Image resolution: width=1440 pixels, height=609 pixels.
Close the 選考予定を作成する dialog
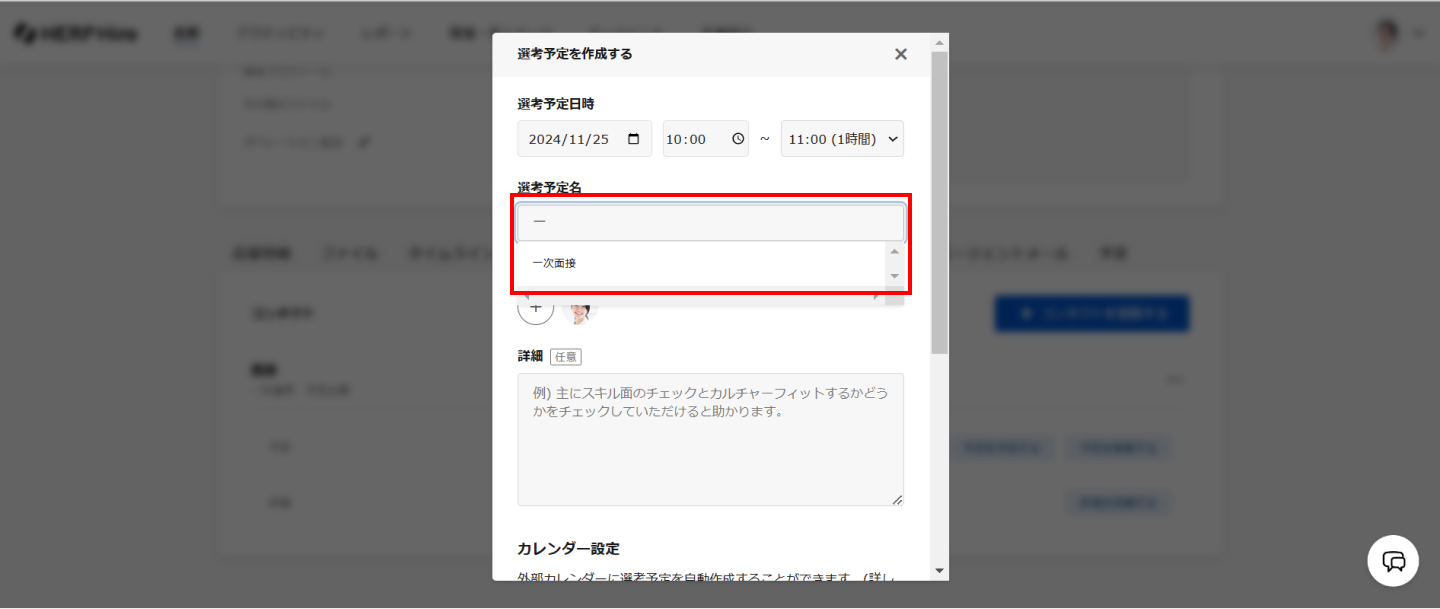[x=900, y=54]
